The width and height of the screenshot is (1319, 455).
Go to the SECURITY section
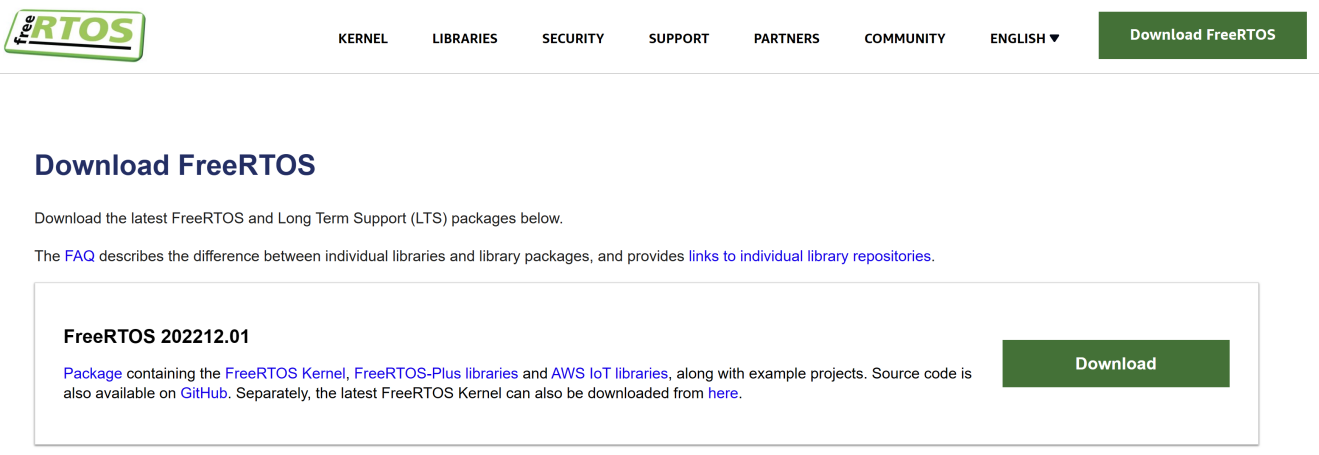click(x=573, y=39)
